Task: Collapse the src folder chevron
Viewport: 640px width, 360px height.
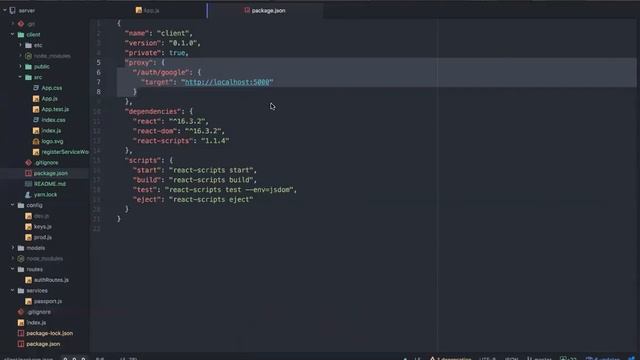Action: (20, 77)
